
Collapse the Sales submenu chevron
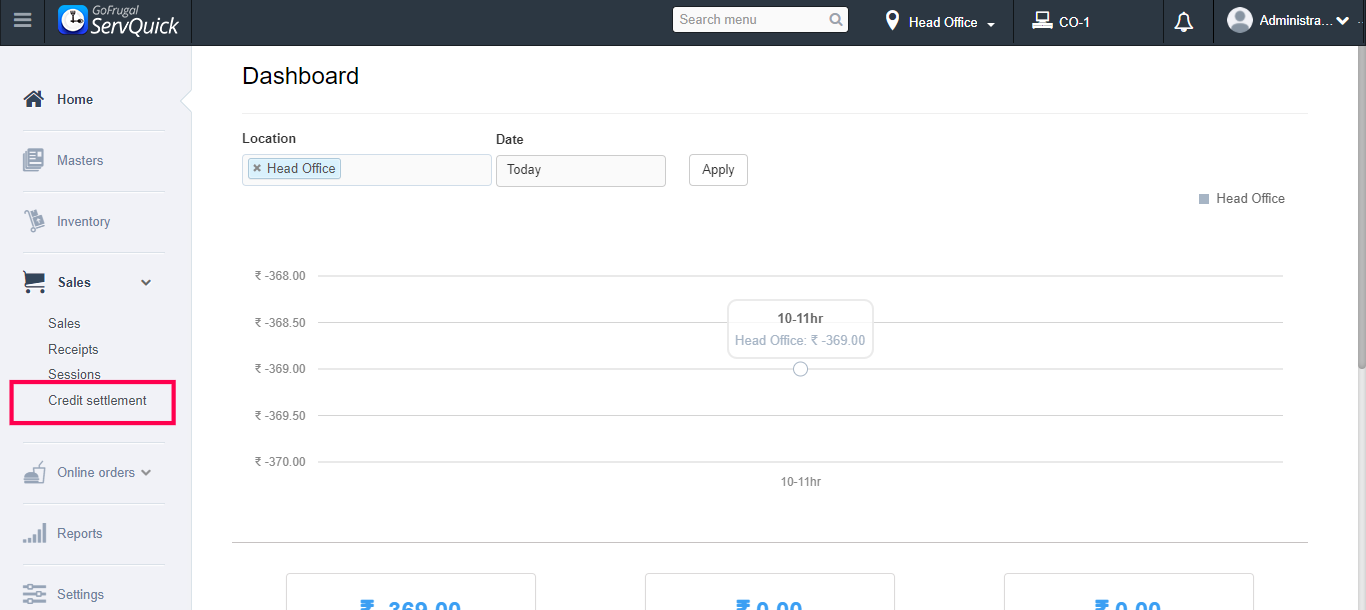146,282
